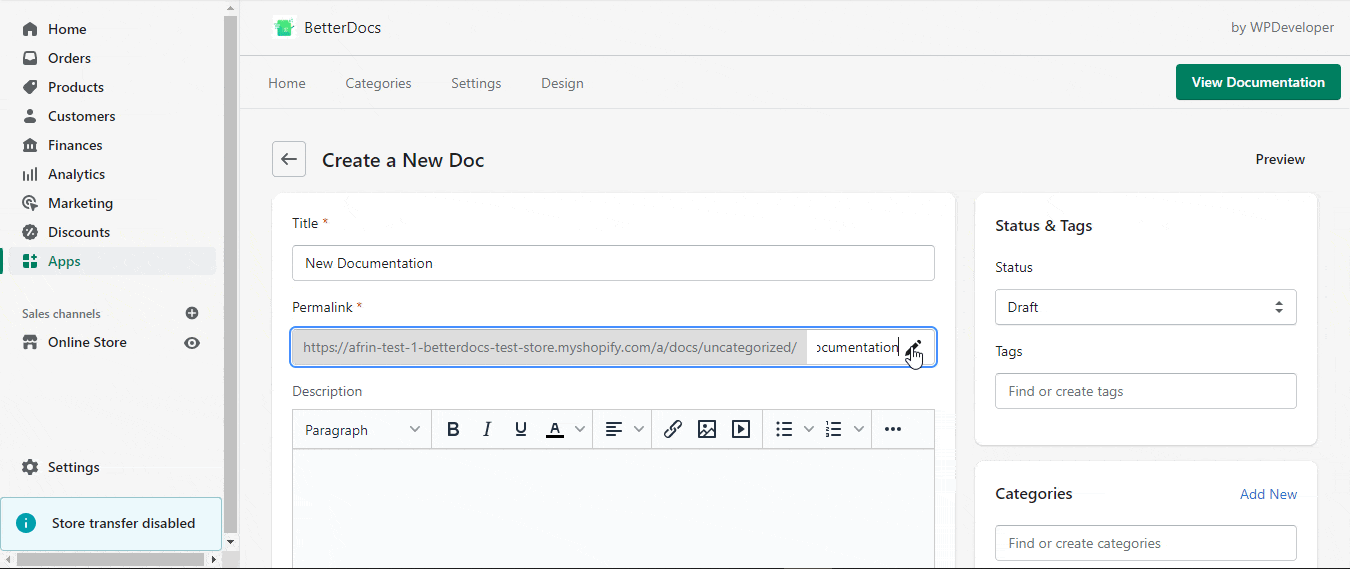Apply a numbered list
1350x569 pixels.
(833, 429)
